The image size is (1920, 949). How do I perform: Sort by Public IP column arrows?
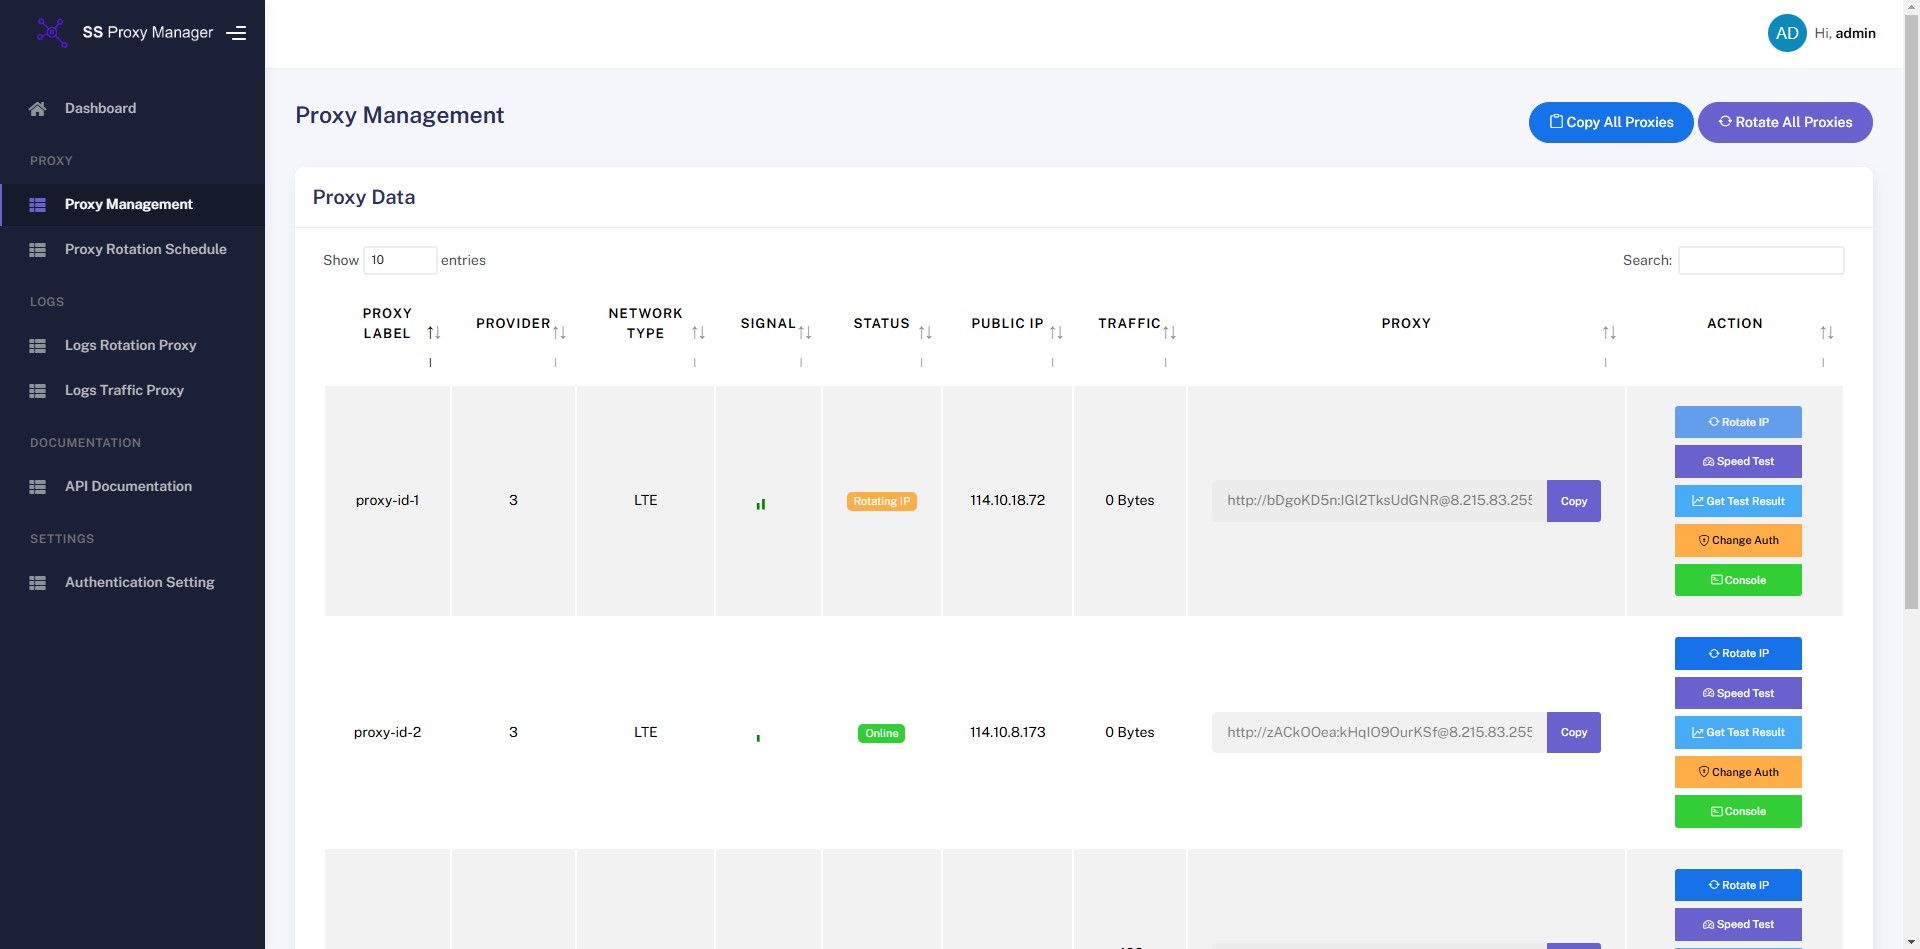[x=1056, y=332]
